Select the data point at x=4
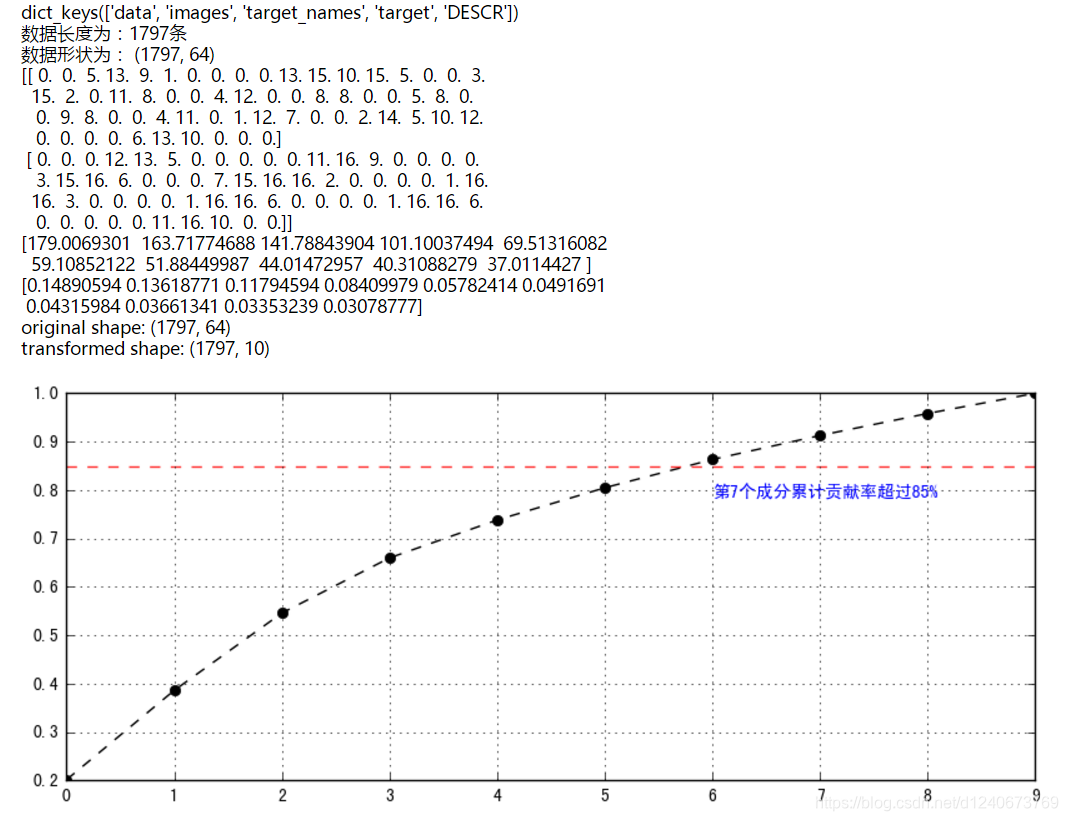This screenshot has height=821, width=1068. tap(497, 520)
